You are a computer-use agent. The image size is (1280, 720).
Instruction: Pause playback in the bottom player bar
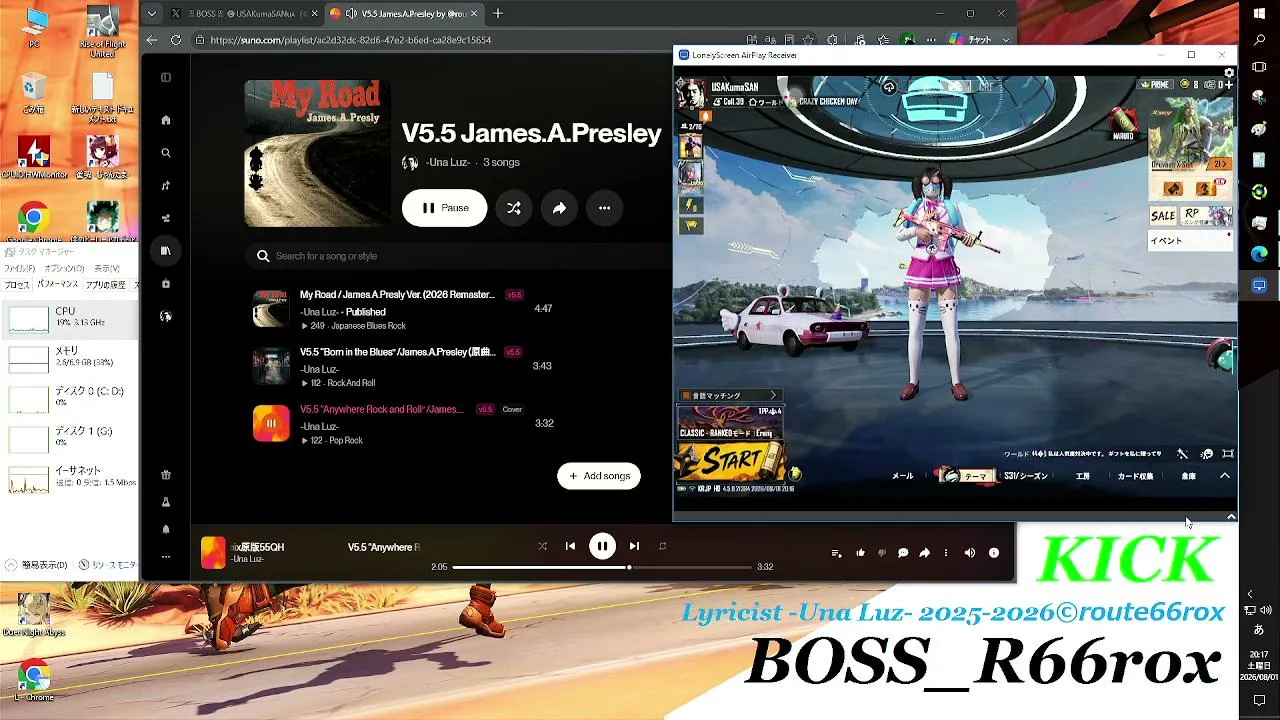click(602, 546)
